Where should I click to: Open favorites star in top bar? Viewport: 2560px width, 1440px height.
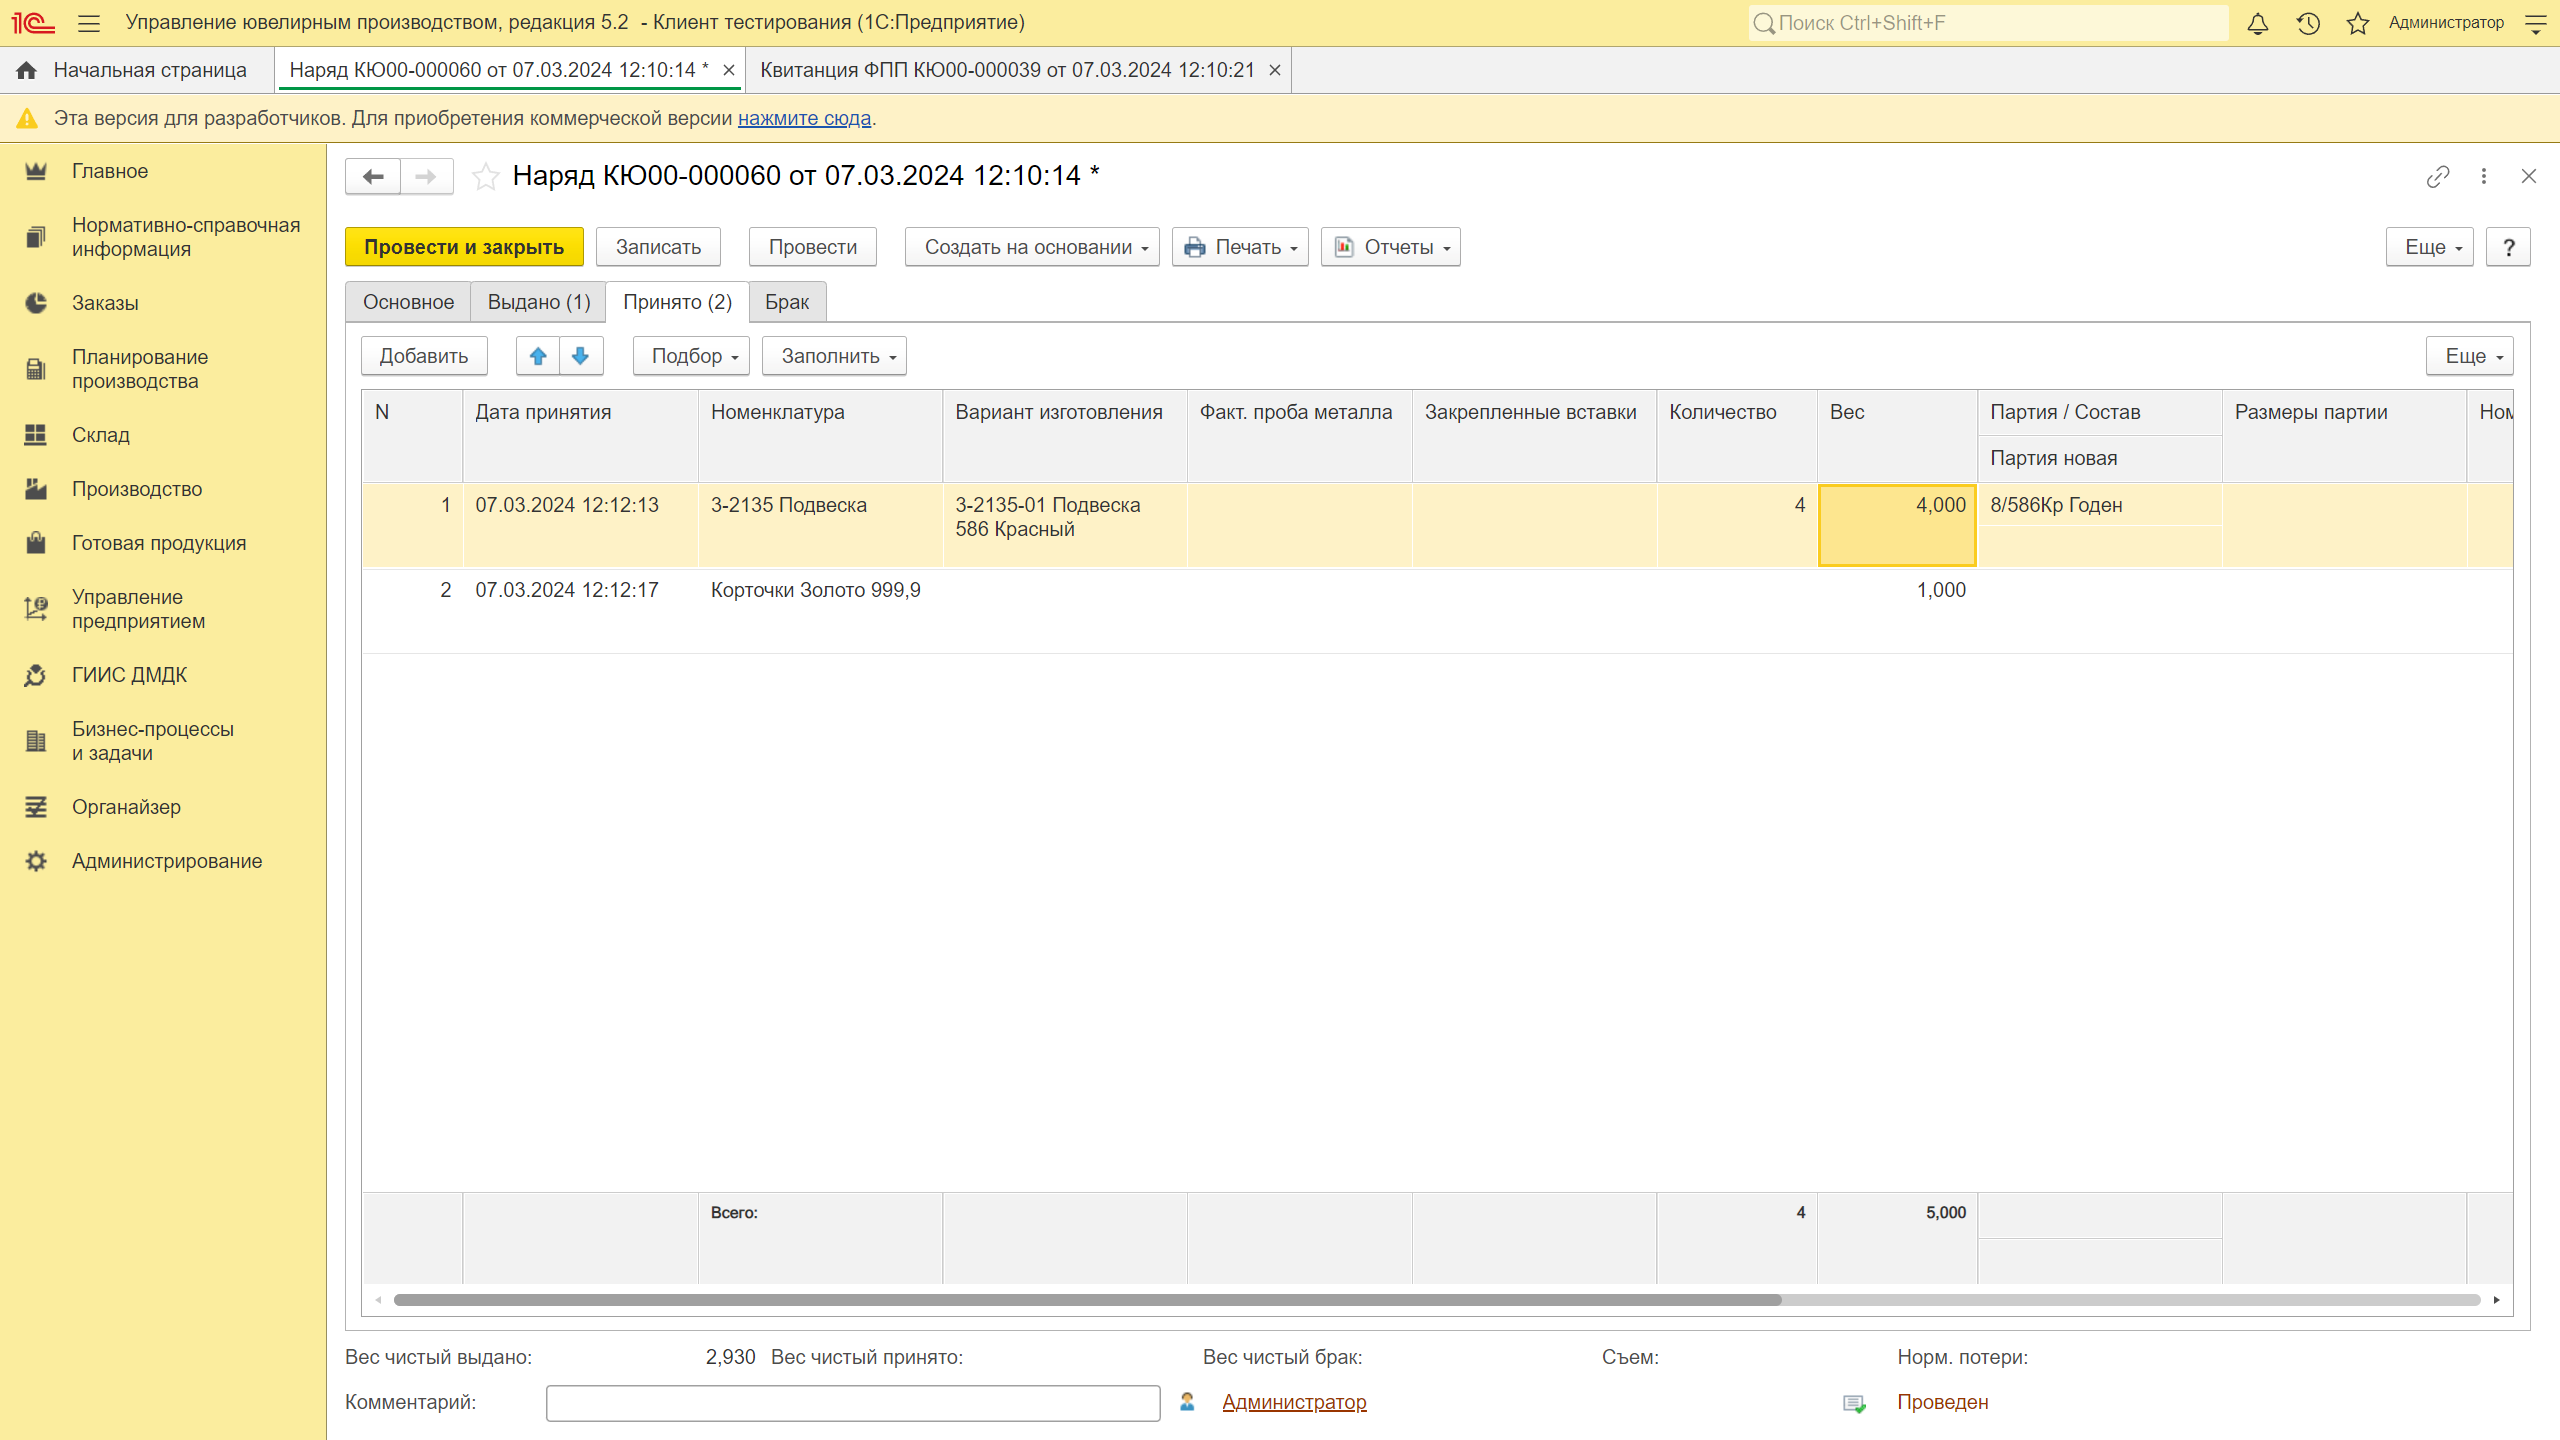[2358, 23]
